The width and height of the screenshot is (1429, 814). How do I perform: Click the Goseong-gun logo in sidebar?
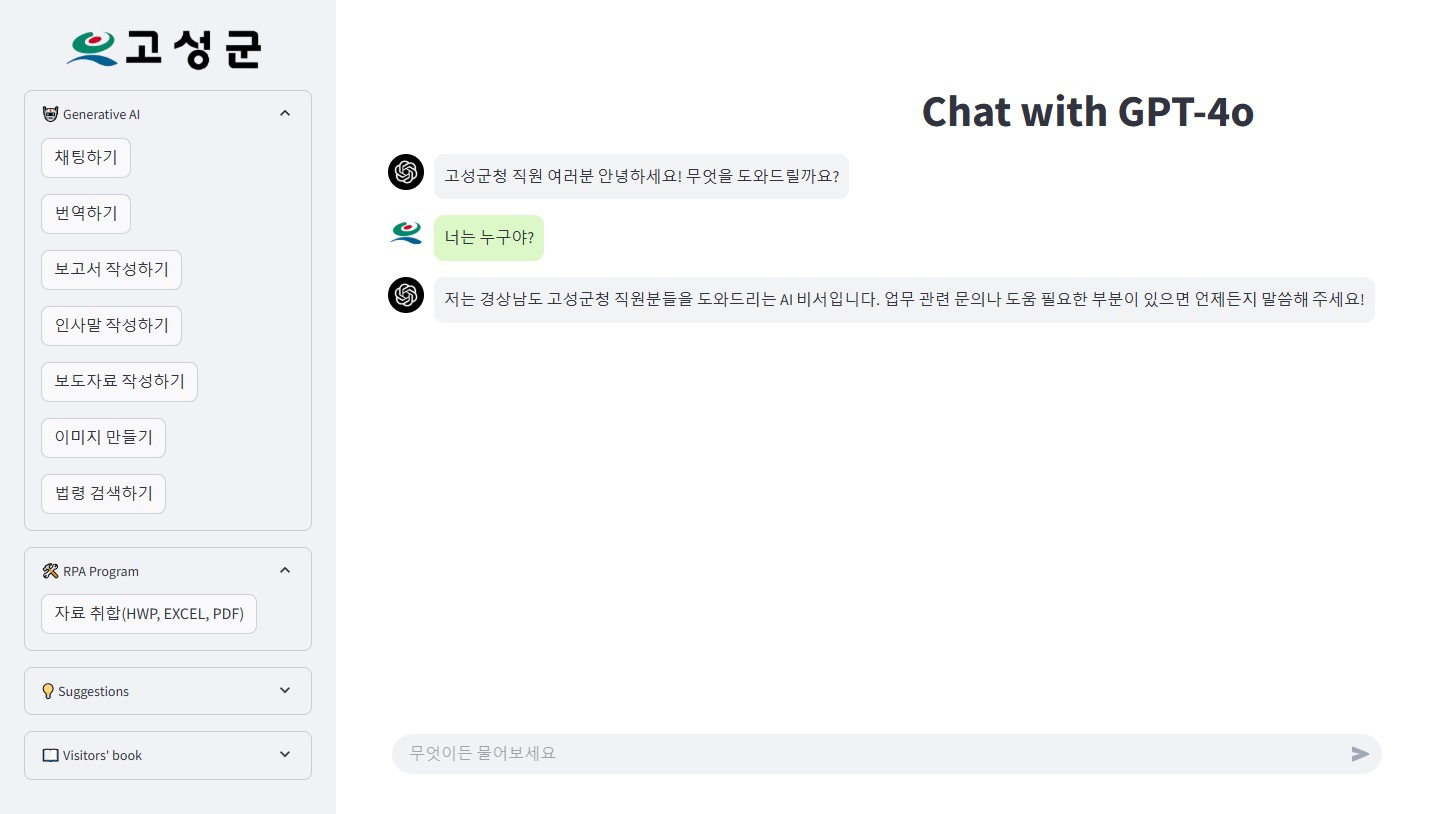166,48
